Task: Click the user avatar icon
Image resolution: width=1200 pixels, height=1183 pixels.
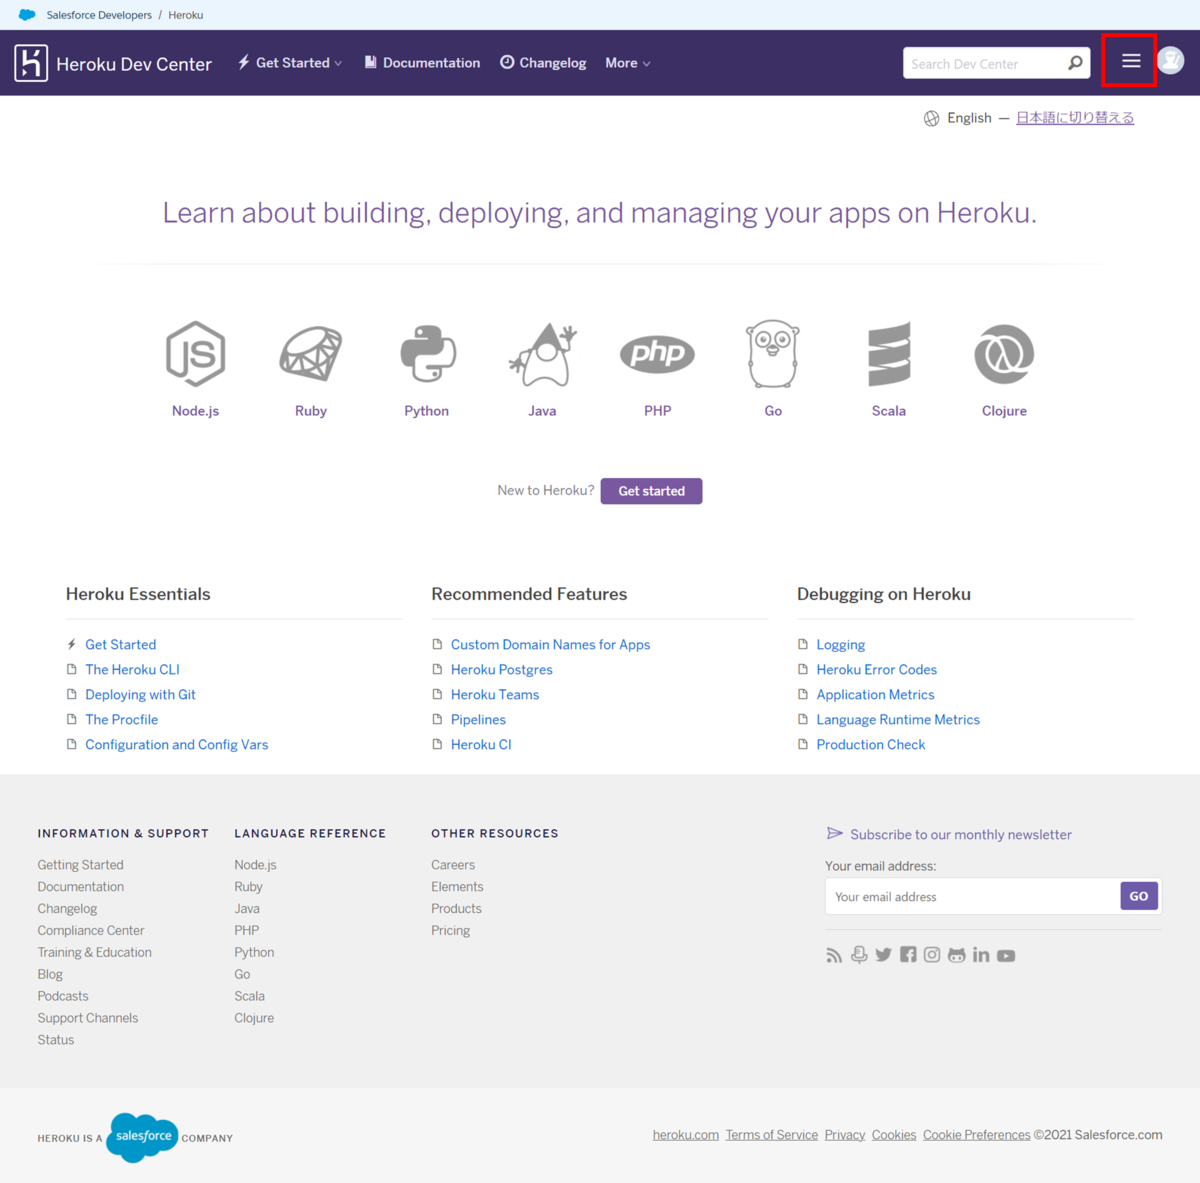Action: click(x=1171, y=61)
